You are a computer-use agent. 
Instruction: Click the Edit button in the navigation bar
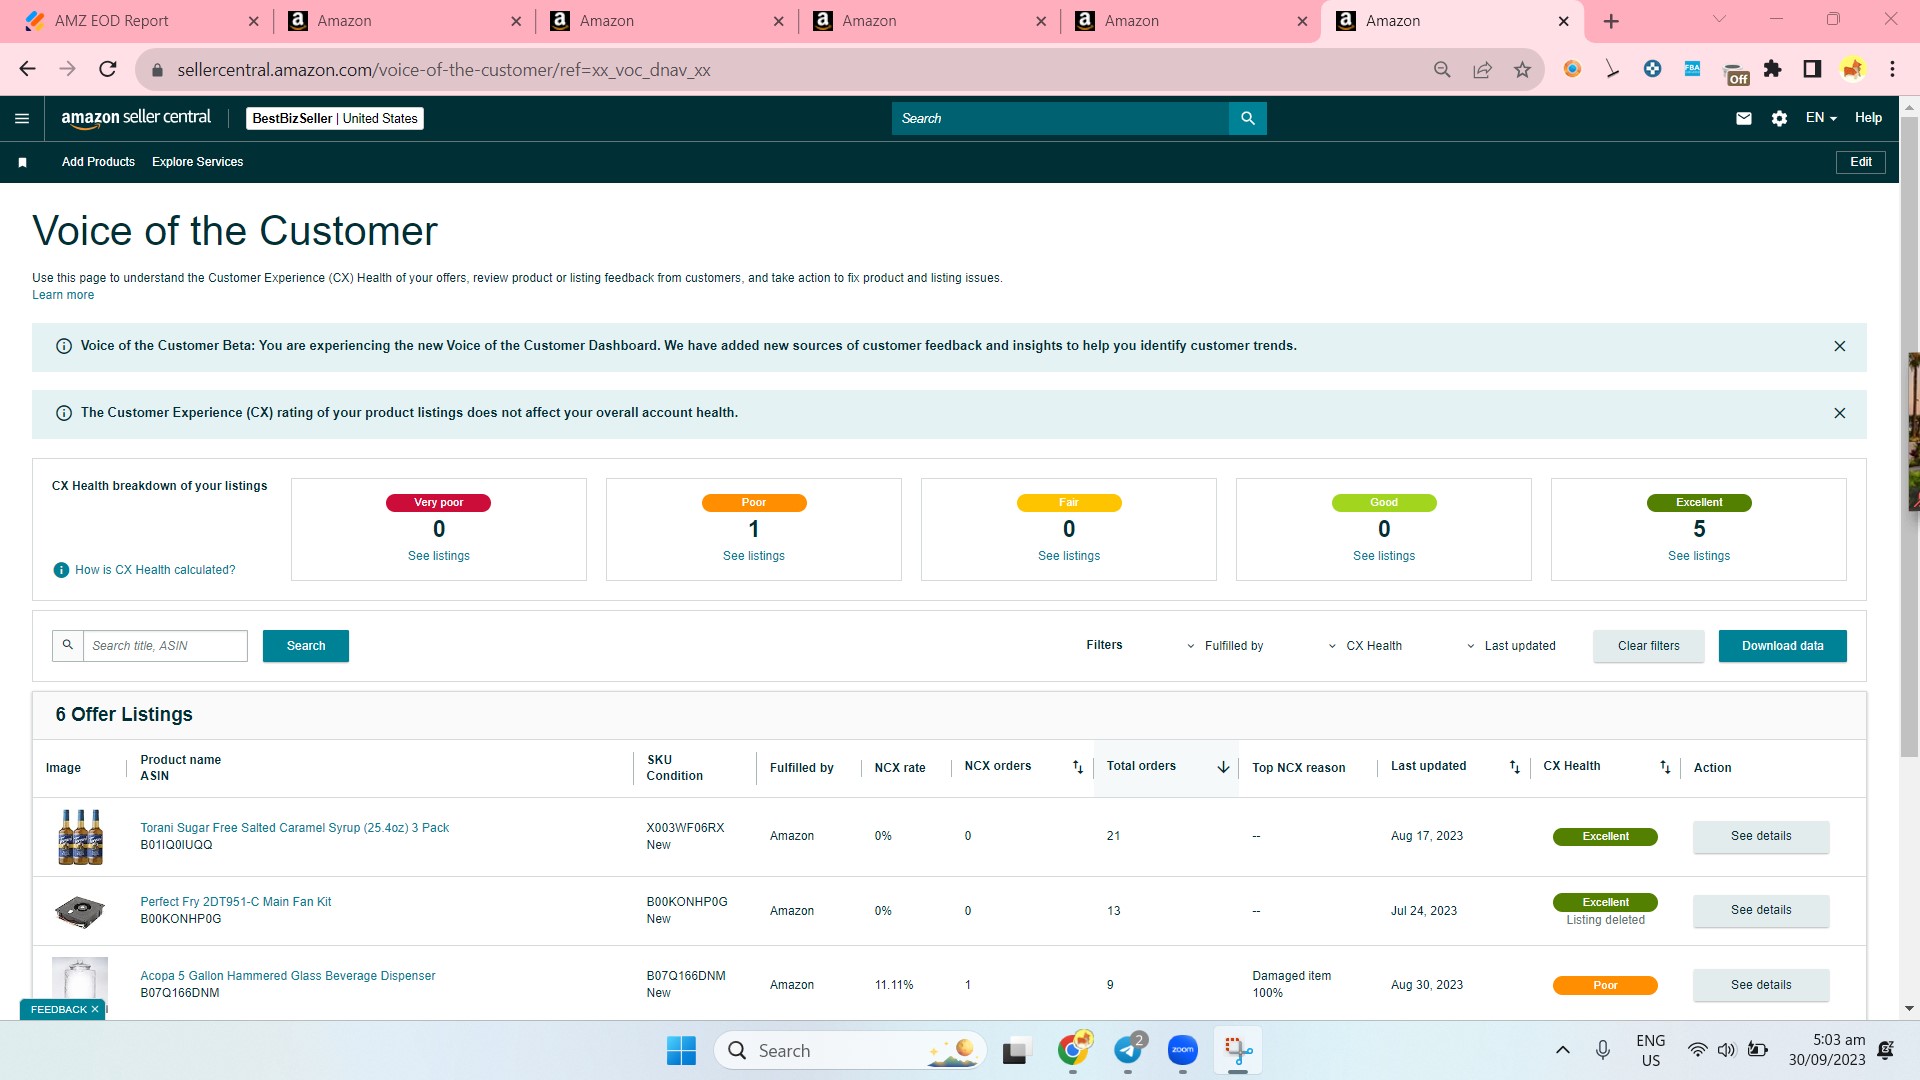point(1860,162)
